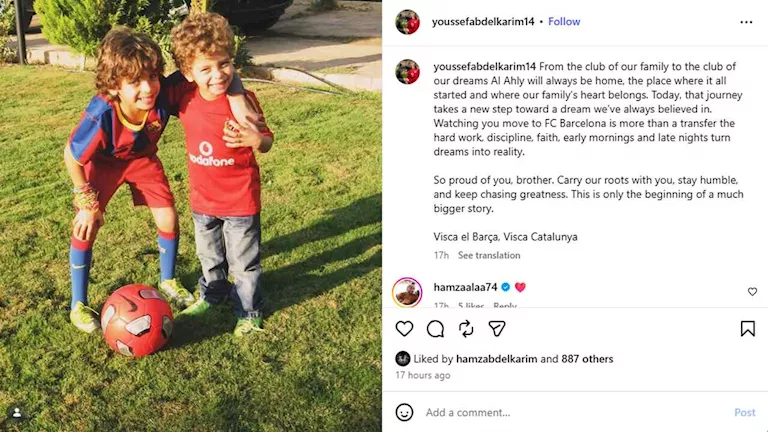Like hamzaalaa74's comment with small heart
The image size is (768, 432).
tap(752, 291)
